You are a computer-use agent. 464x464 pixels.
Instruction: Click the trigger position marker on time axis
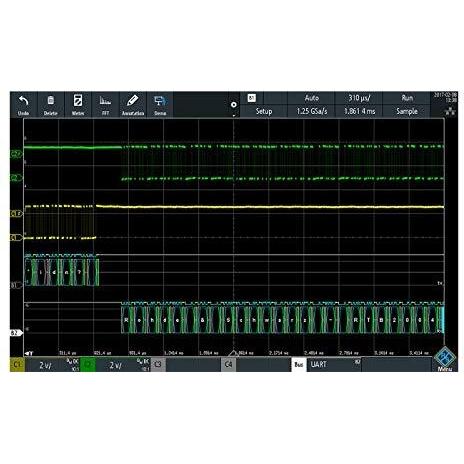click(x=234, y=353)
